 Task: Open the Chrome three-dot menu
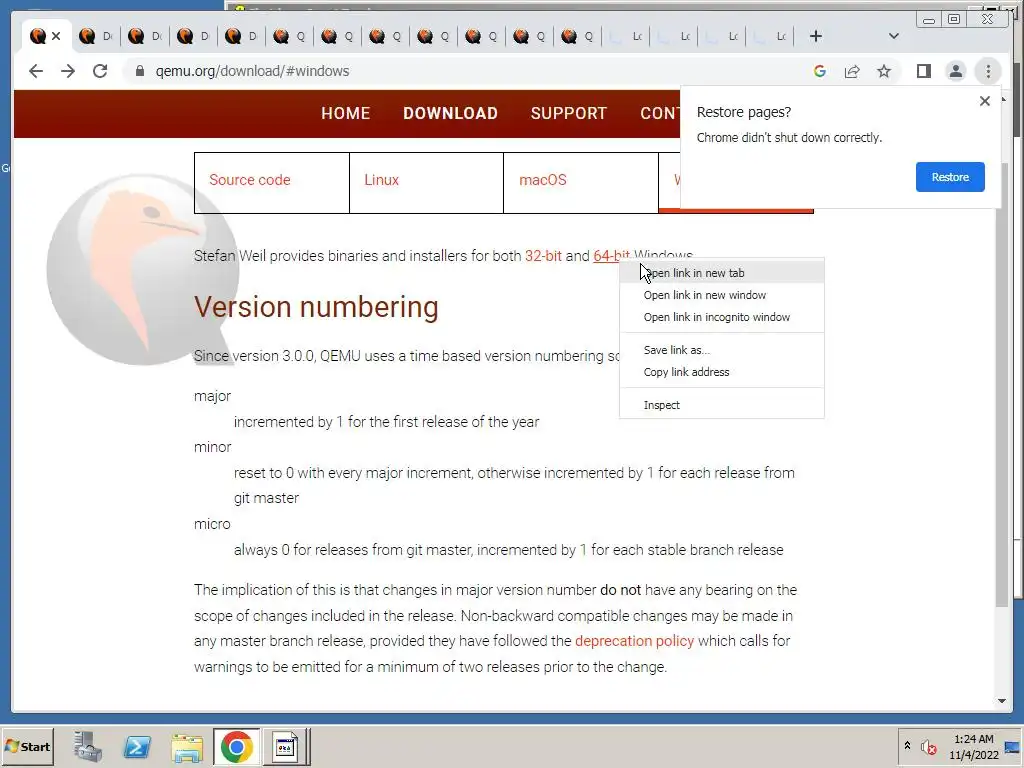click(987, 71)
